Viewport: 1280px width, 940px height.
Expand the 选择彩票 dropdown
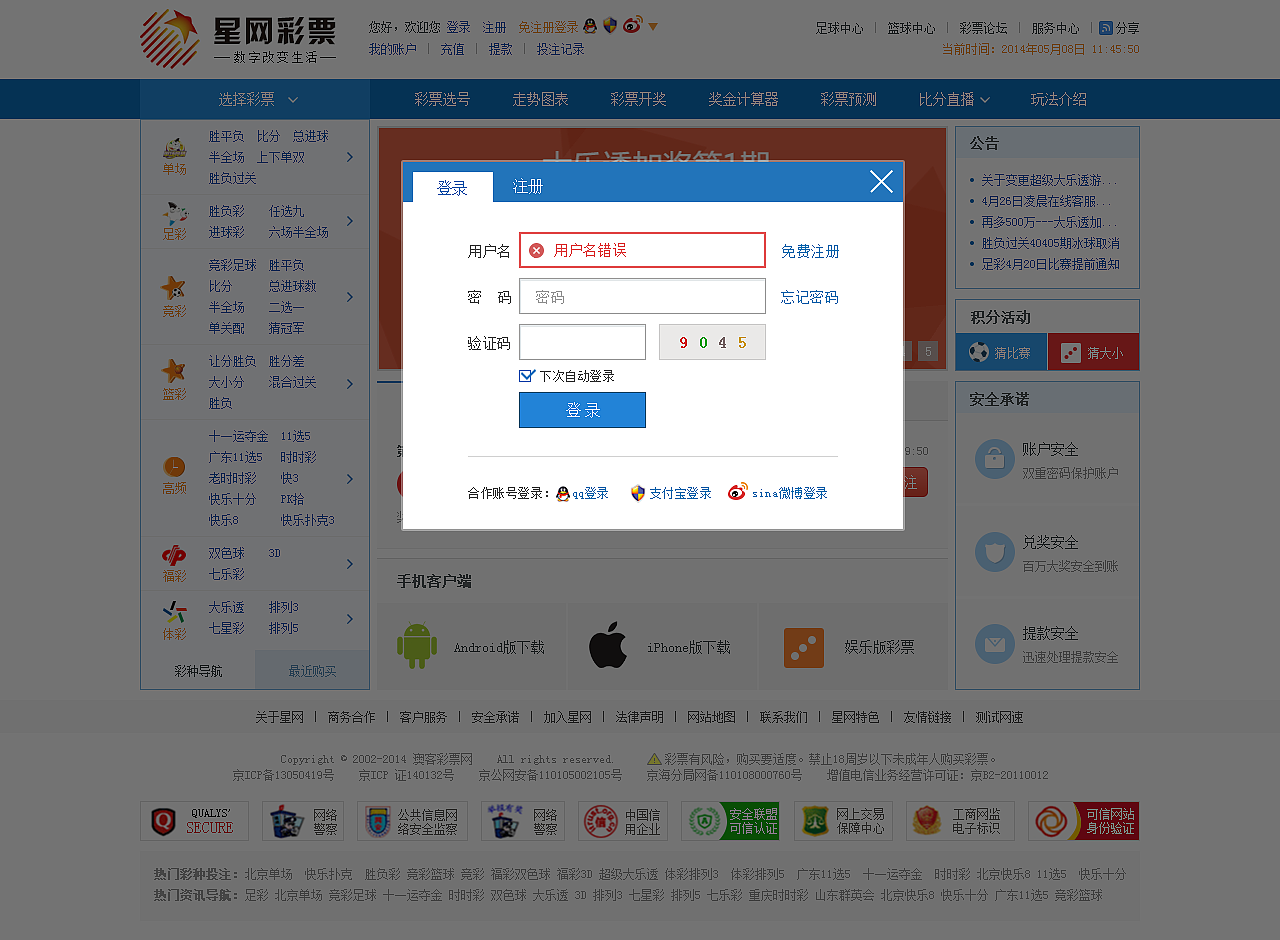click(254, 99)
